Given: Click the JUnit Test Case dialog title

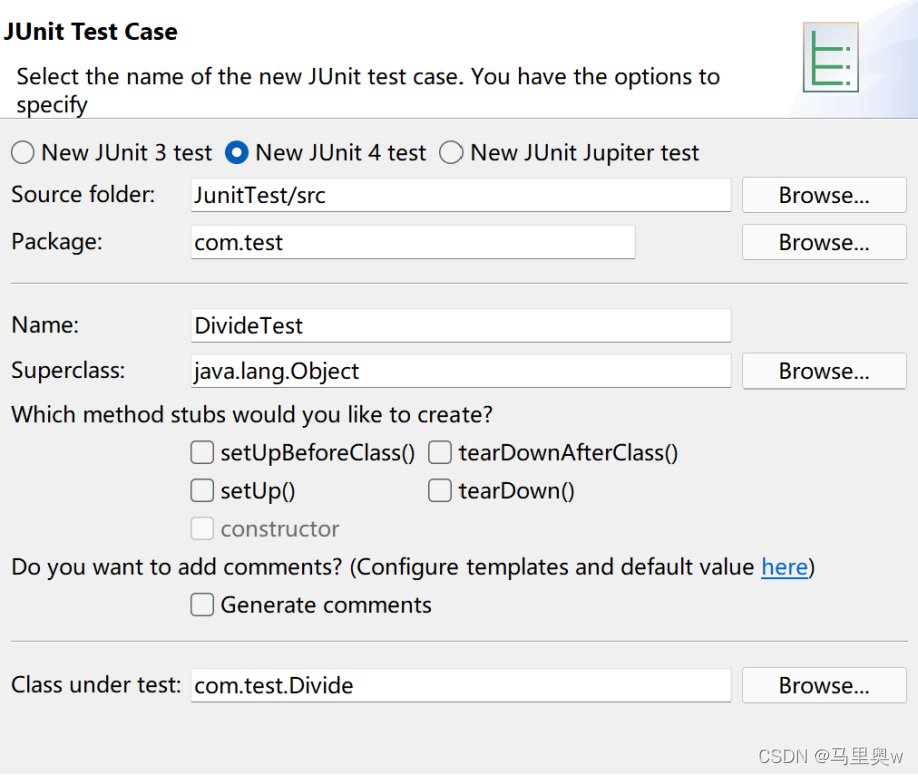Looking at the screenshot, I should (90, 31).
